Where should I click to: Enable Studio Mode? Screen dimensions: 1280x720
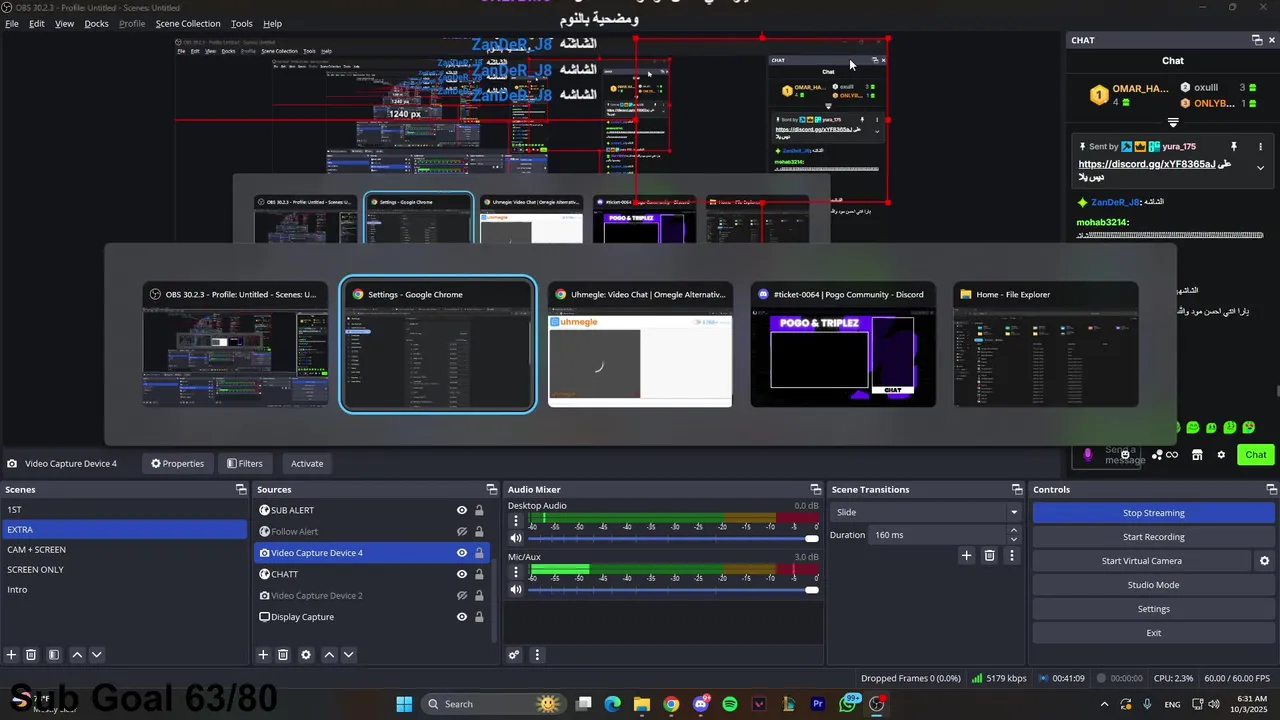point(1153,585)
